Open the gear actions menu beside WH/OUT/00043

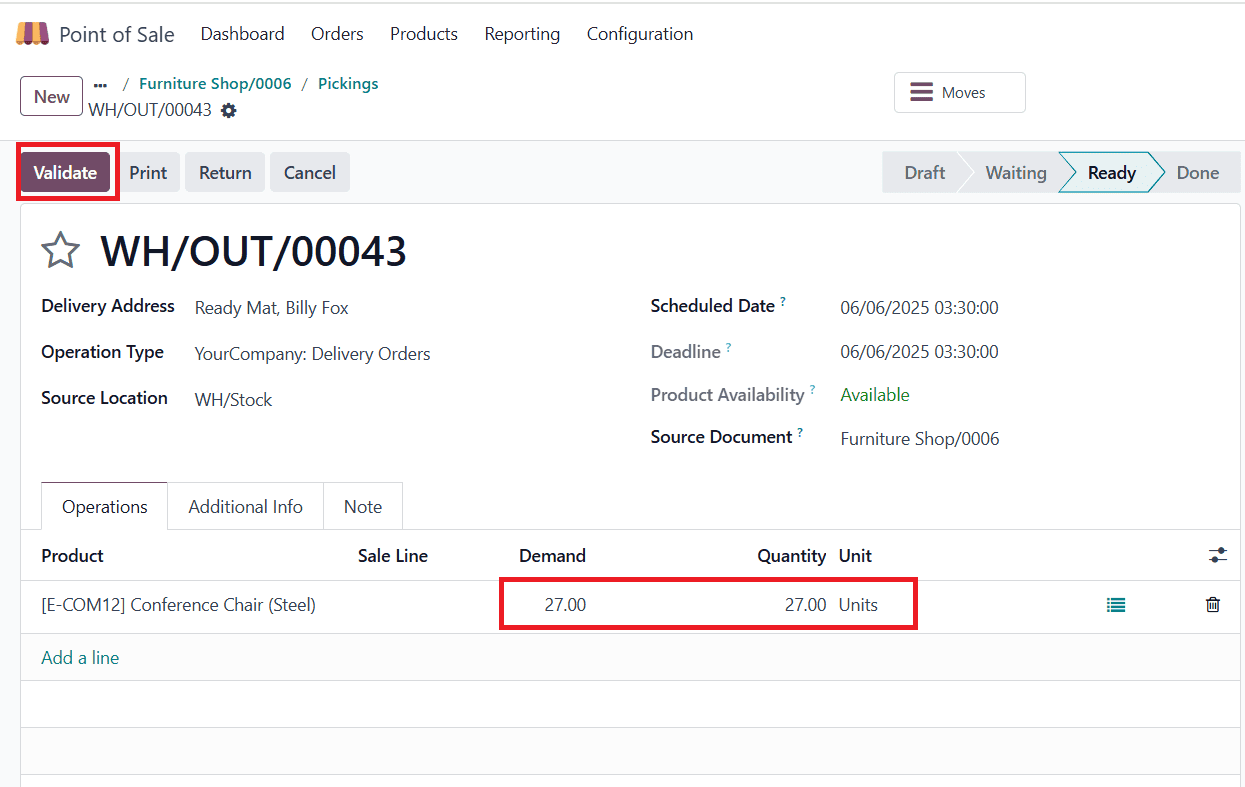228,110
